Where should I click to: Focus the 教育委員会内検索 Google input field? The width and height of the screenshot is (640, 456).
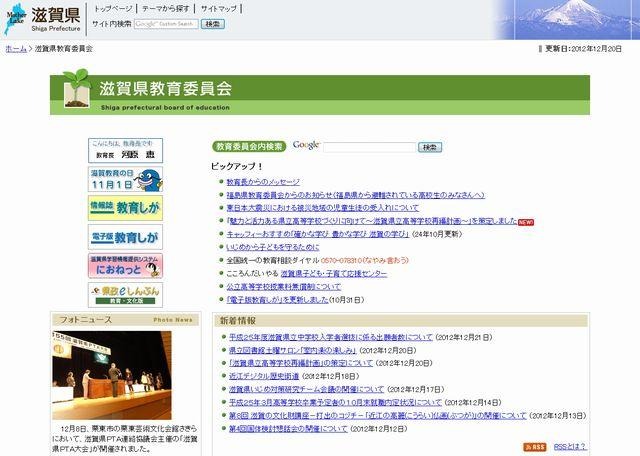click(369, 147)
